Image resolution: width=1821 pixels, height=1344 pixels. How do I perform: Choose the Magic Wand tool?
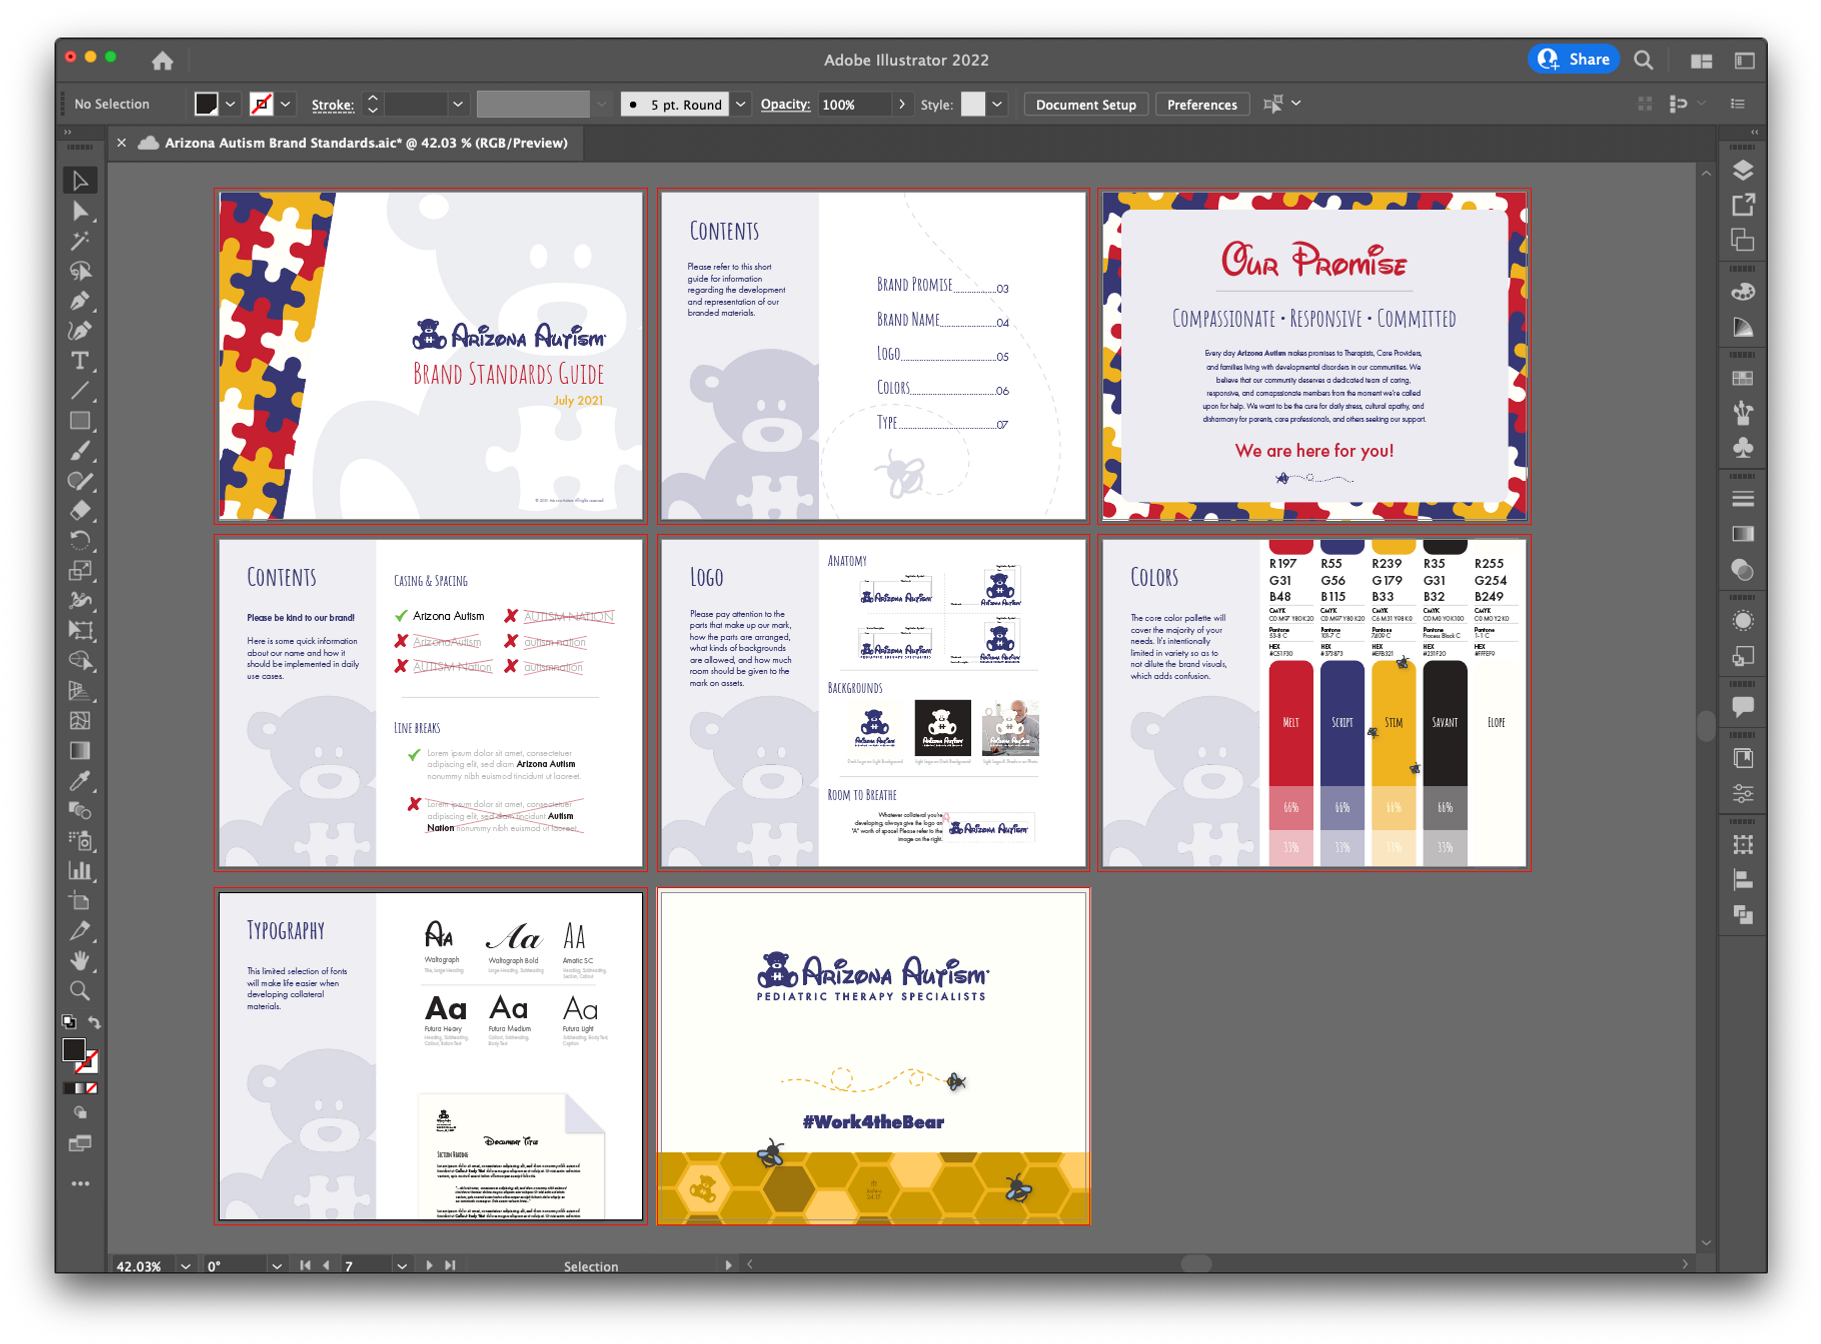click(80, 241)
